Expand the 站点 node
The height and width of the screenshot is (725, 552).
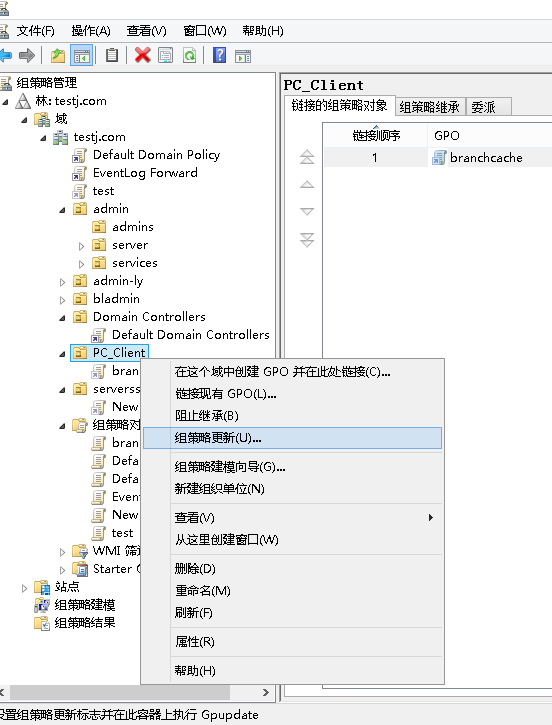25,589
